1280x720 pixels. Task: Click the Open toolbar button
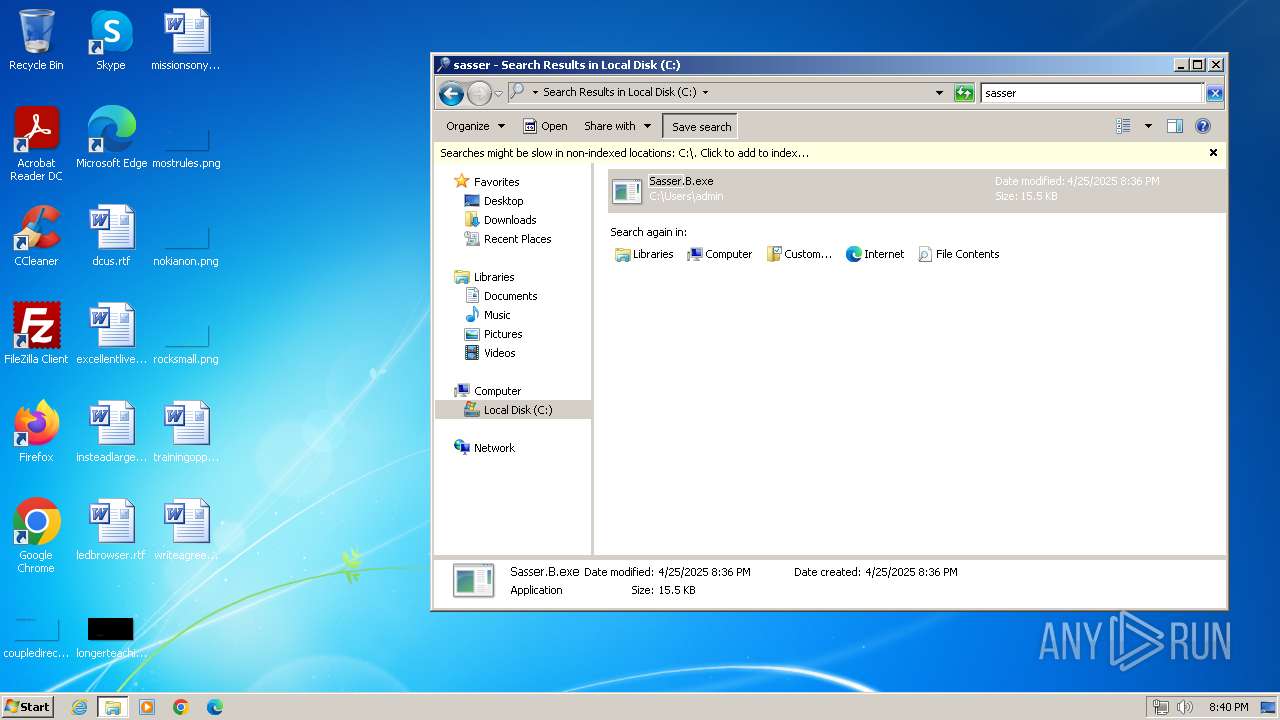545,126
